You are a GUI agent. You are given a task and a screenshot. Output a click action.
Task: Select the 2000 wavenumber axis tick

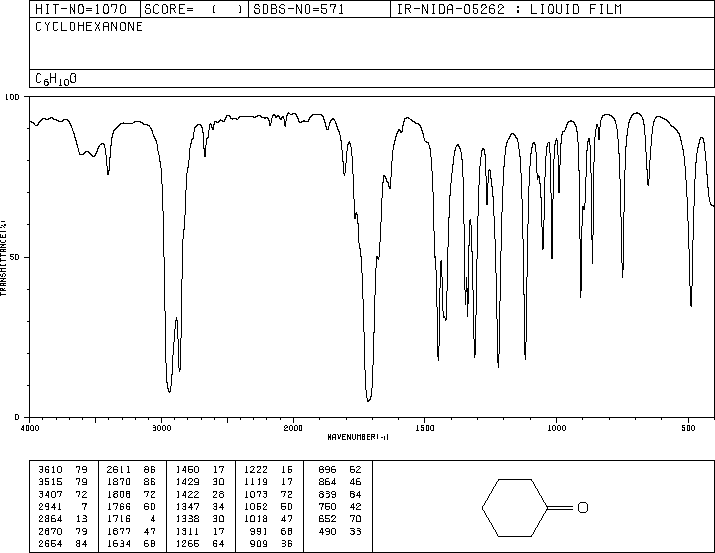point(292,427)
